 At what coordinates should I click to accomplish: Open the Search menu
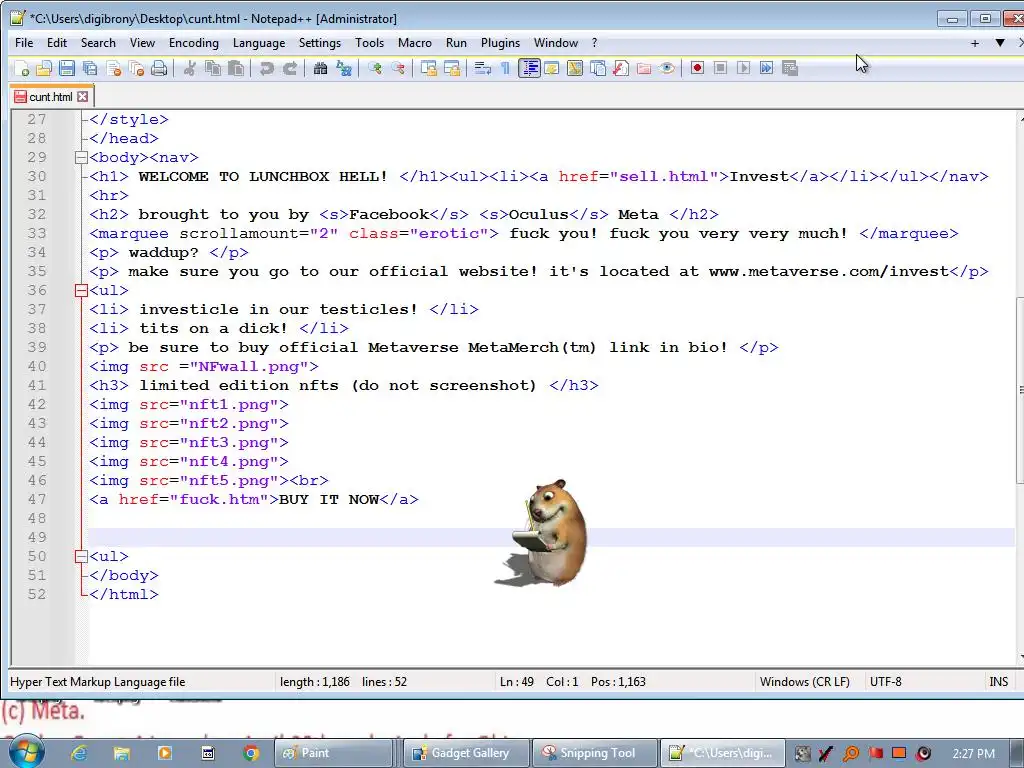click(x=98, y=43)
